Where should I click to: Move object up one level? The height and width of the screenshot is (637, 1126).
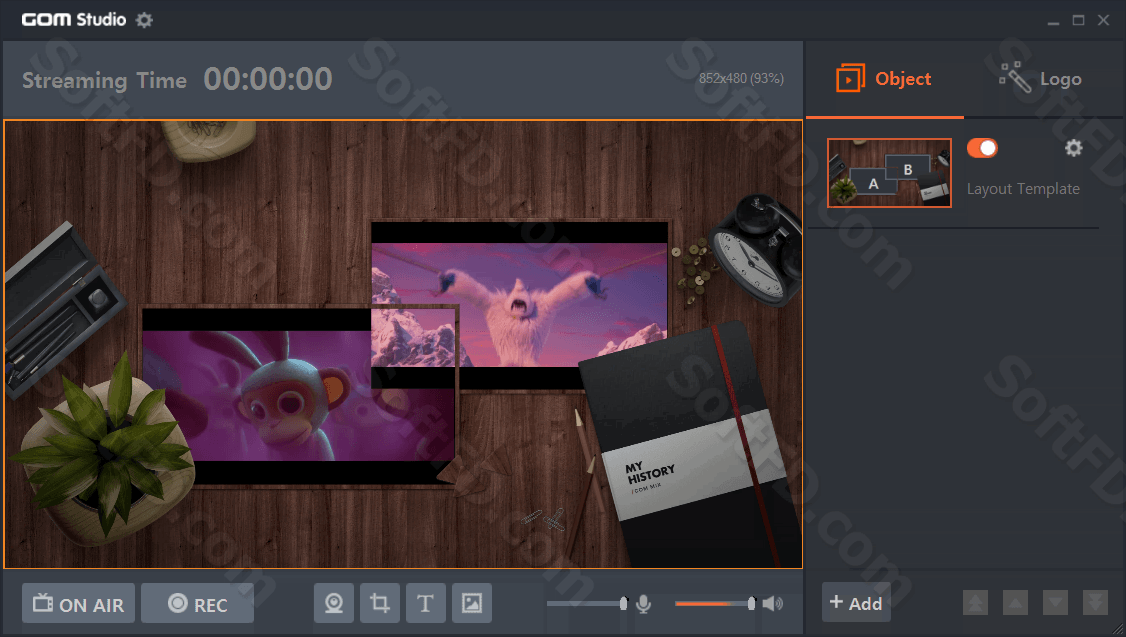coord(1015,603)
